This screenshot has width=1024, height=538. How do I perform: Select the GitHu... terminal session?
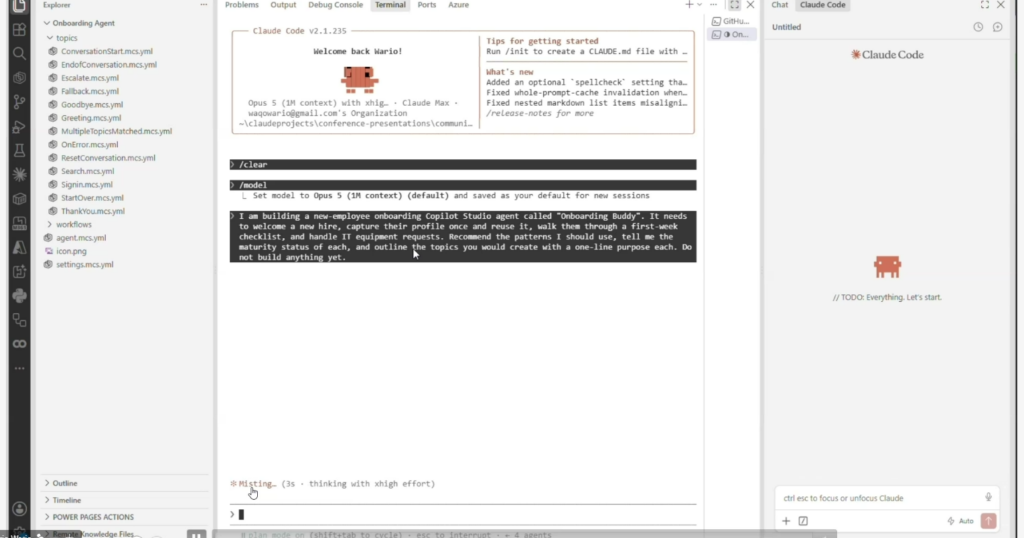click(x=731, y=22)
